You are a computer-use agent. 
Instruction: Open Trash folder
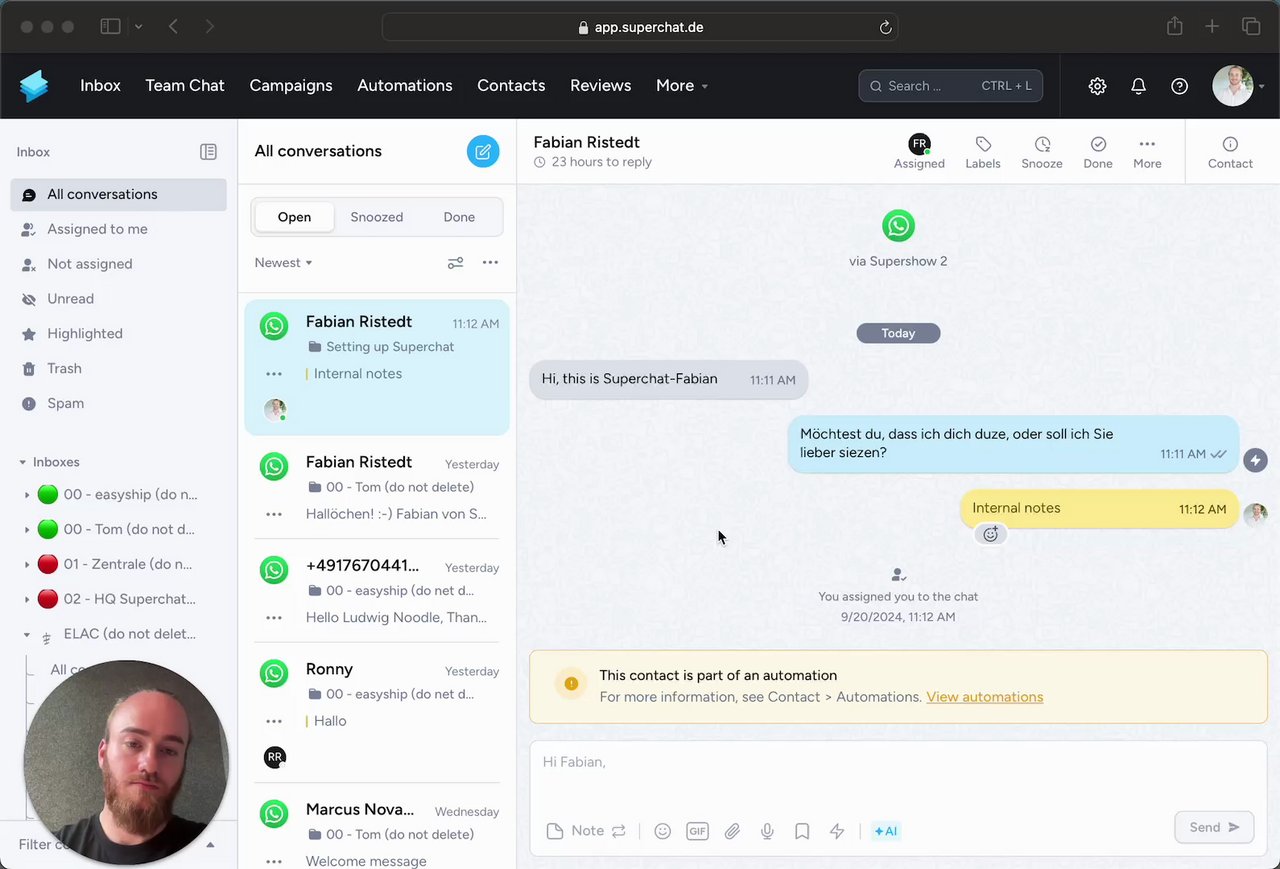tap(118, 369)
